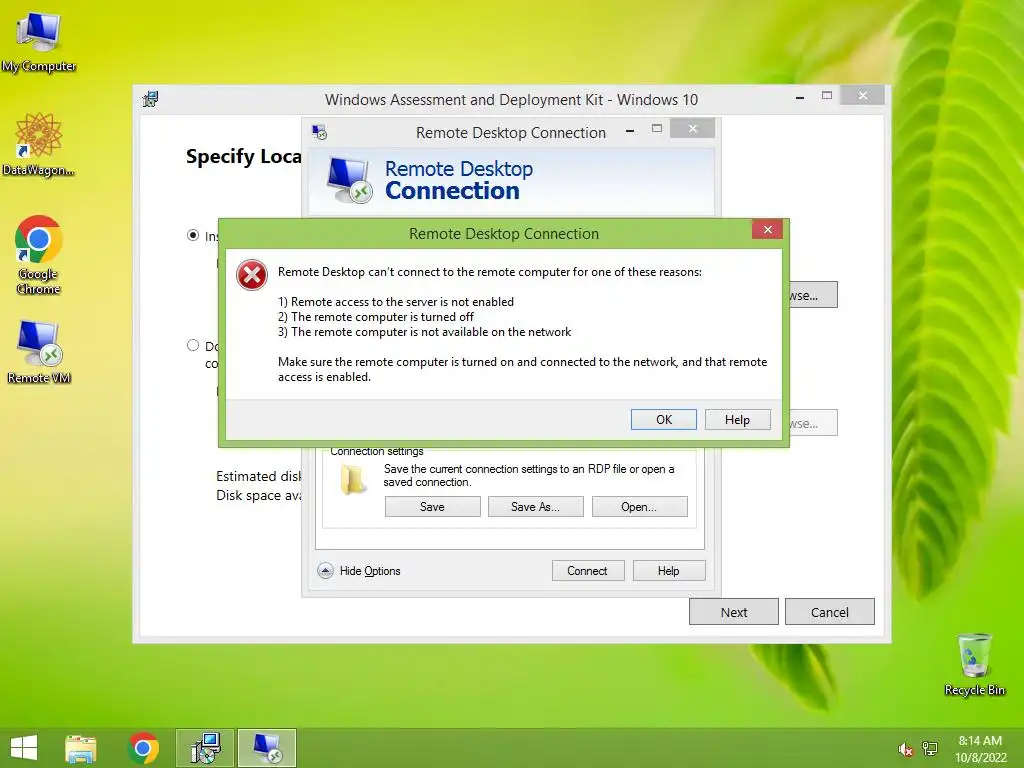
Task: Click the Save As... button
Action: click(x=536, y=507)
